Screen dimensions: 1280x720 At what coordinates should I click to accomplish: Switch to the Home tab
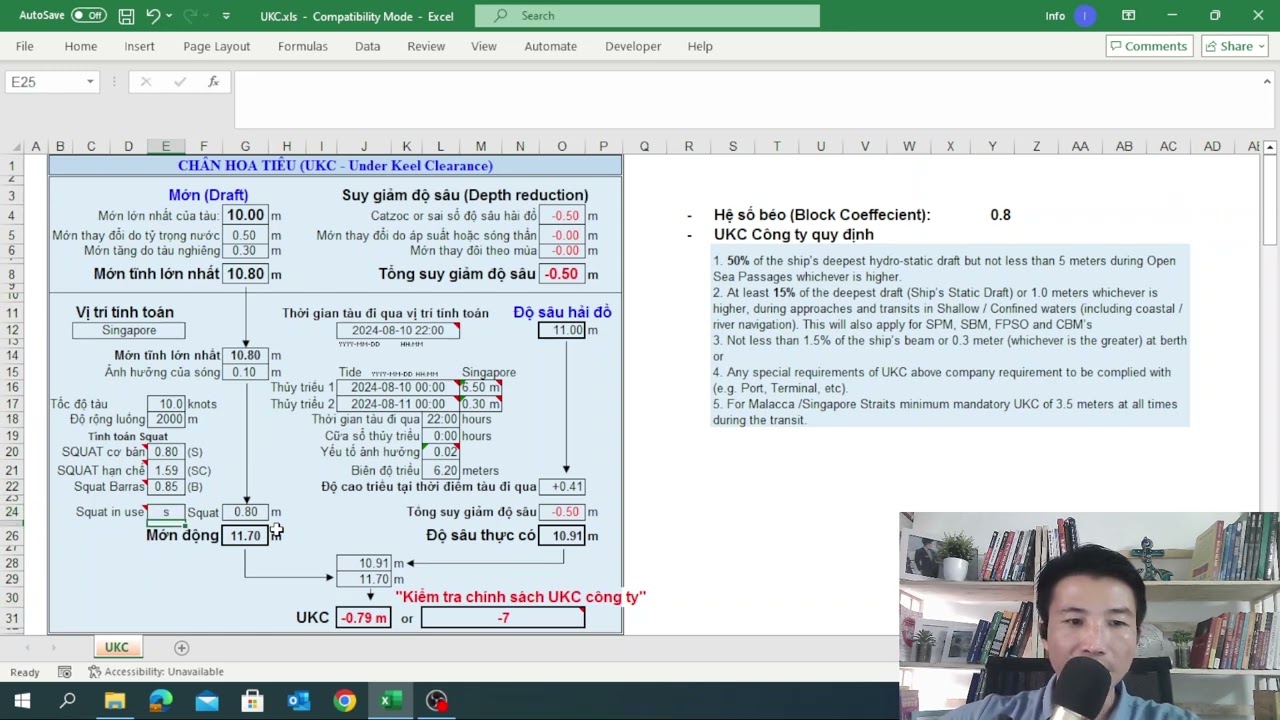(x=81, y=46)
